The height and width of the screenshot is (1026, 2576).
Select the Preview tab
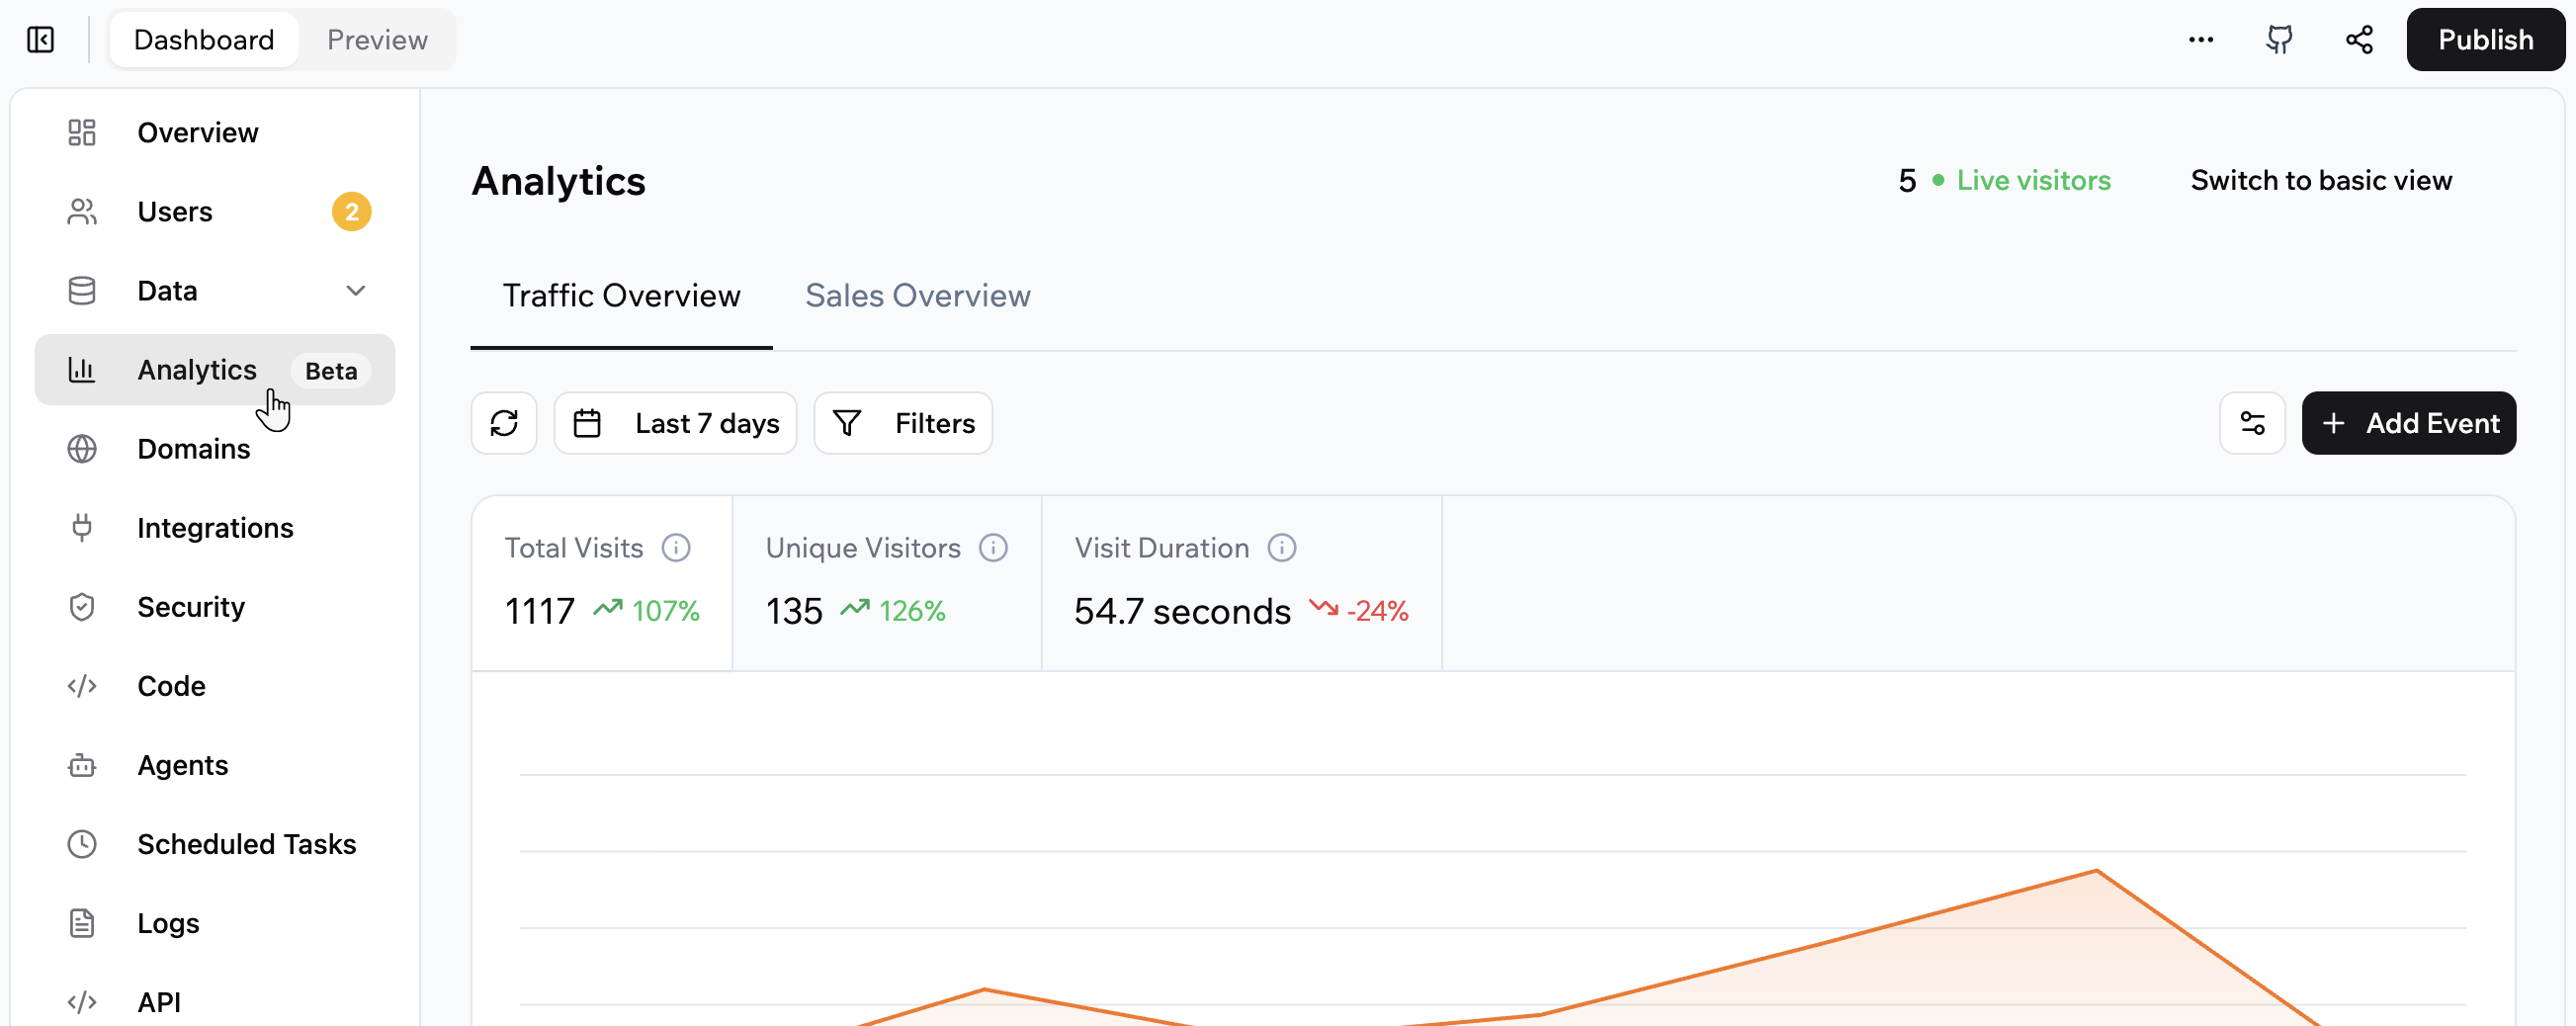[377, 40]
